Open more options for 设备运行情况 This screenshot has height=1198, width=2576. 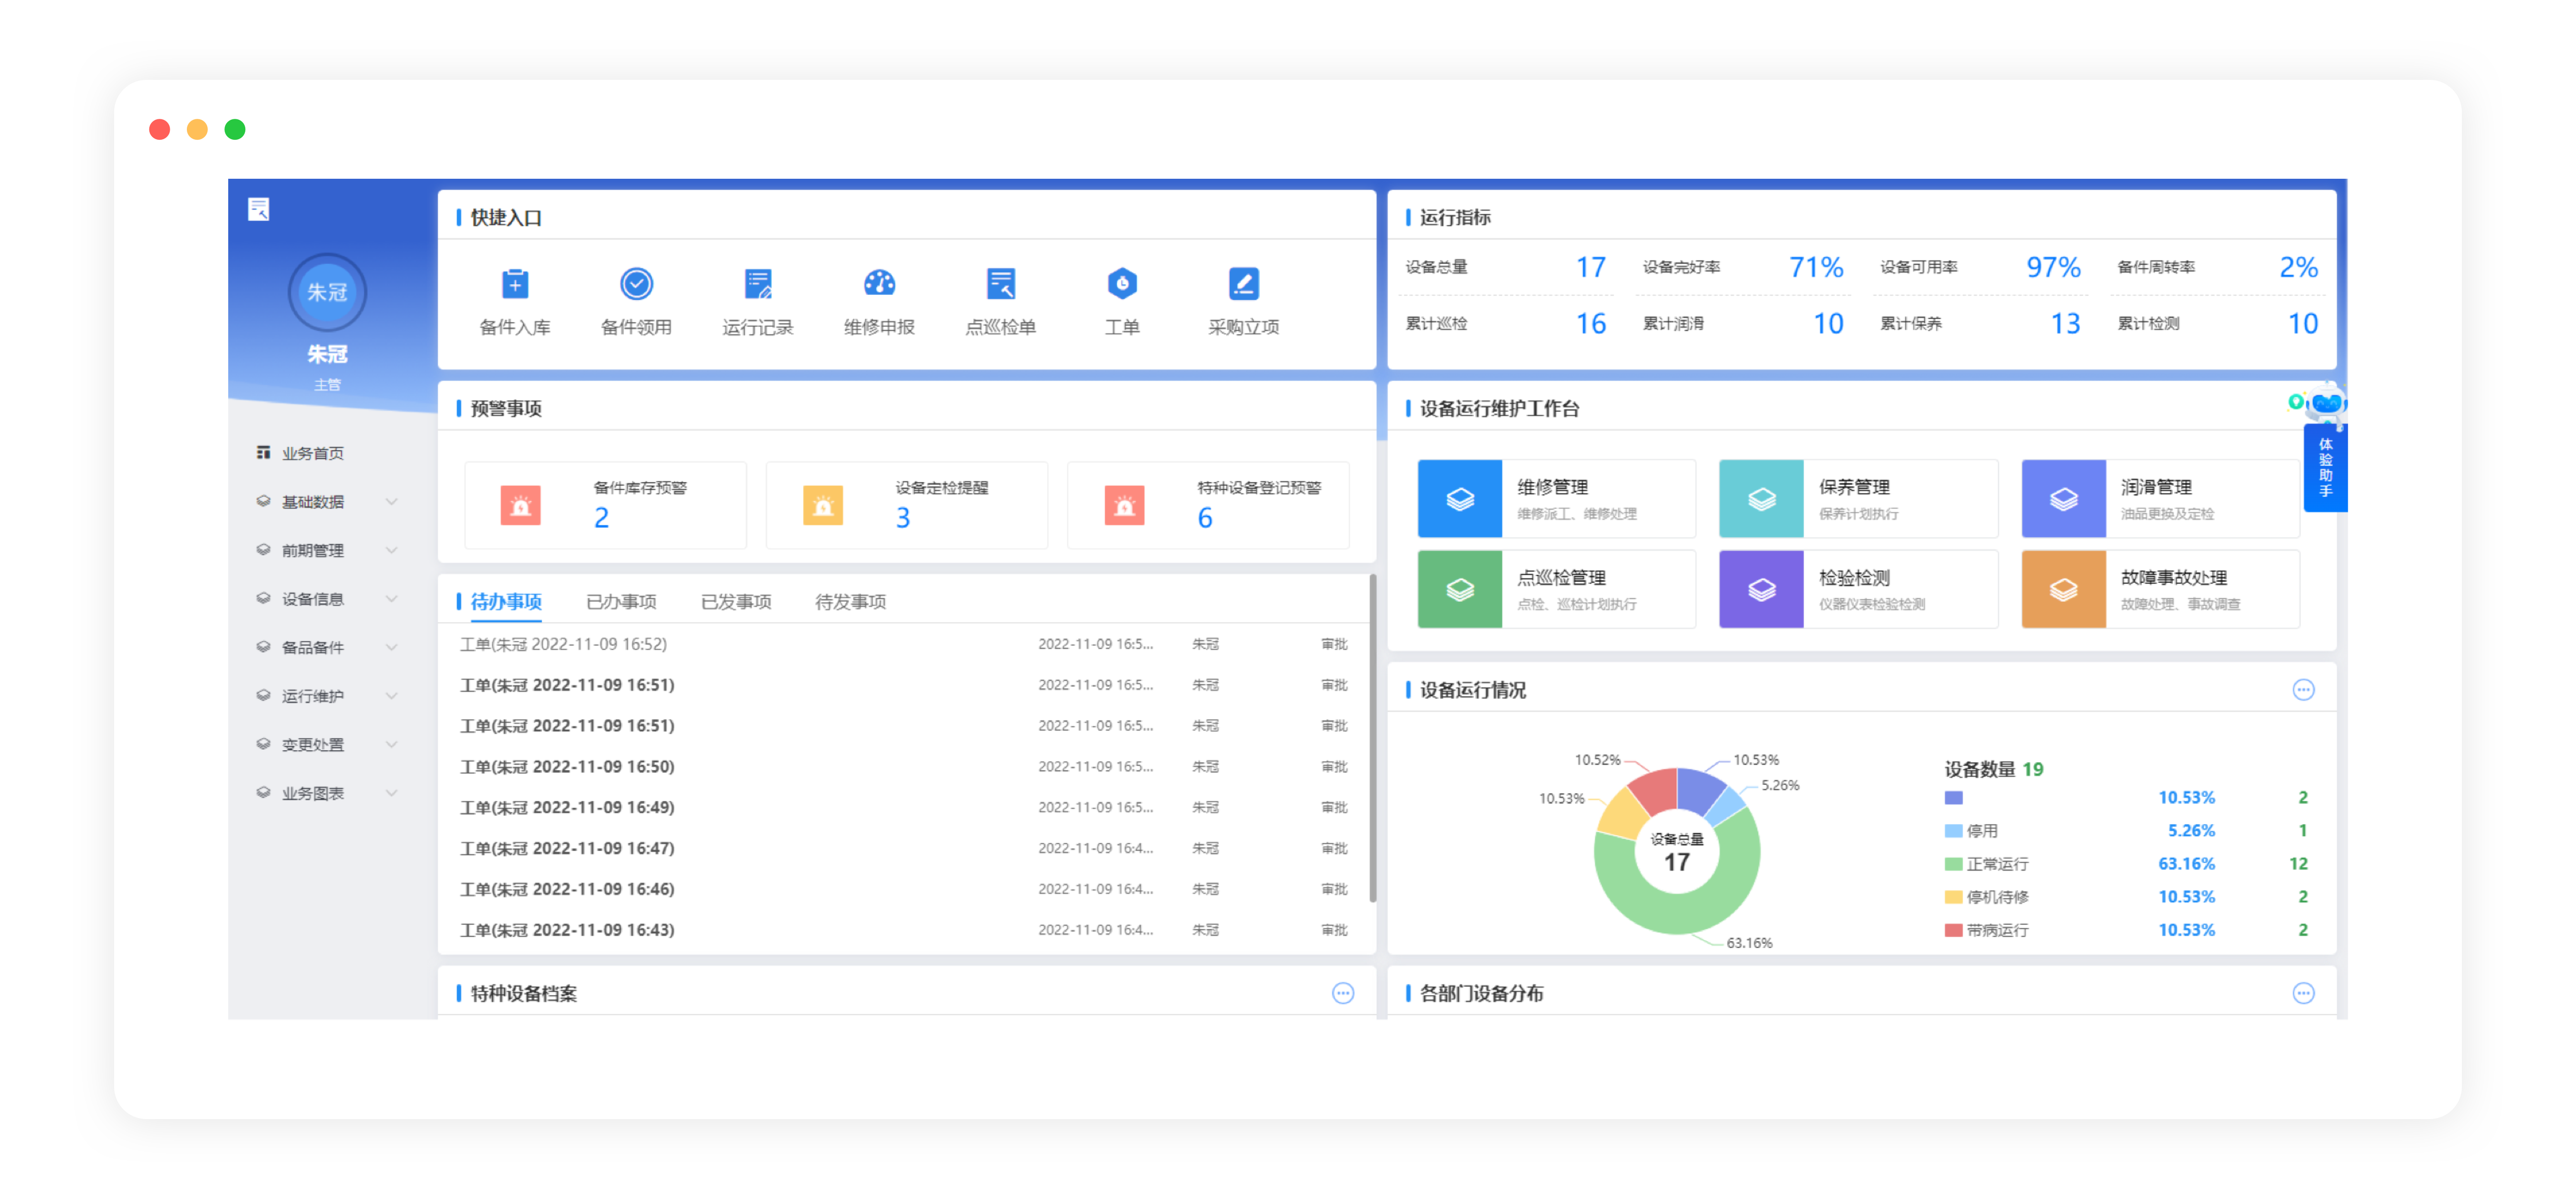click(2303, 690)
